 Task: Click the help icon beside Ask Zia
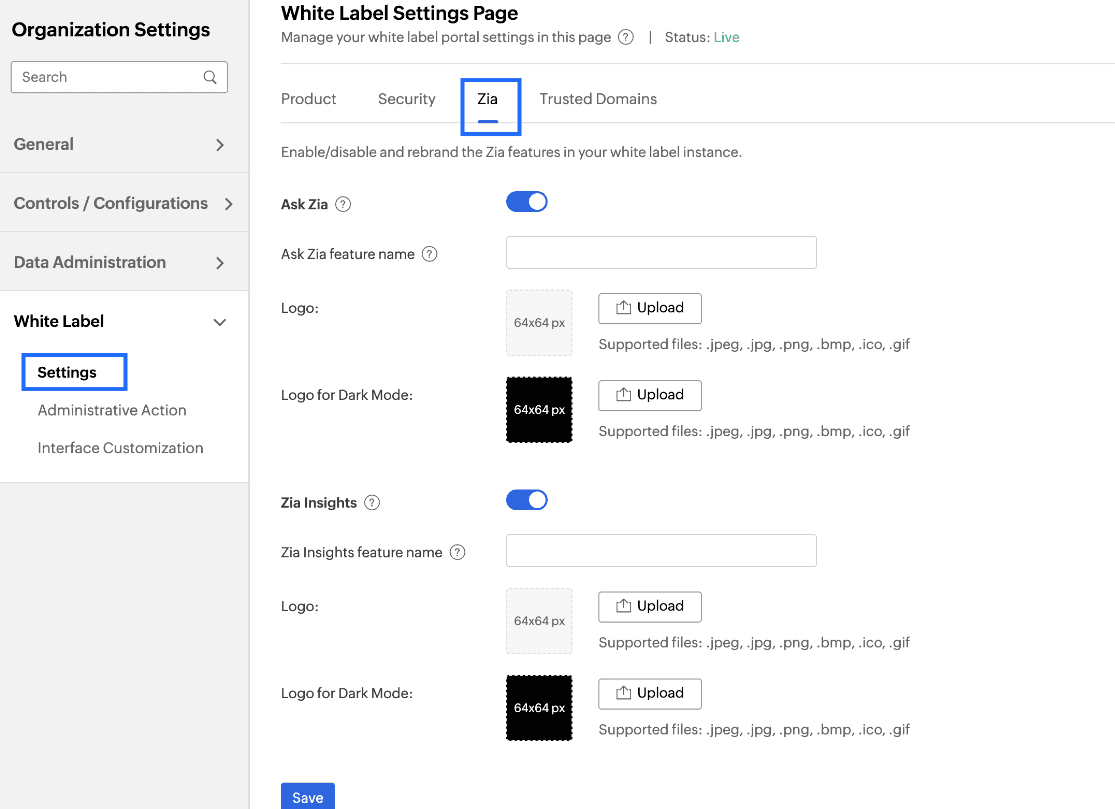coord(343,204)
